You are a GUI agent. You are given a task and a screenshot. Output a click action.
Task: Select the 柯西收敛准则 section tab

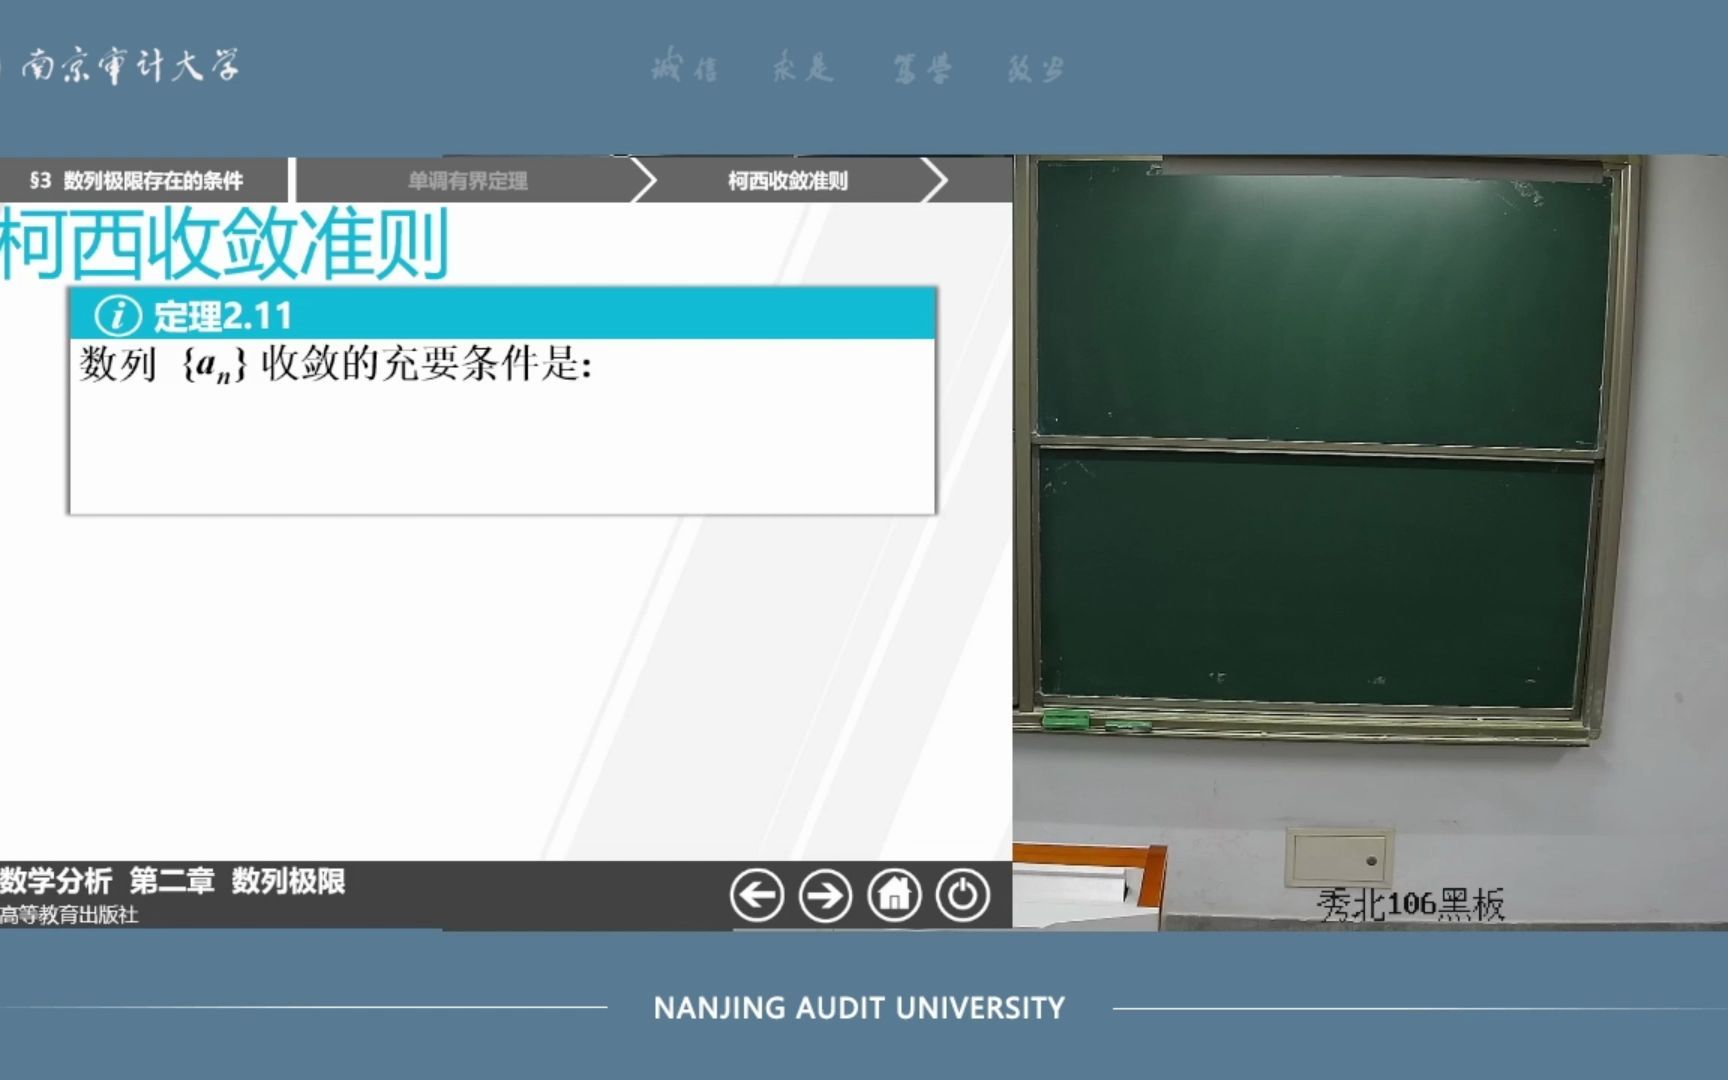788,181
